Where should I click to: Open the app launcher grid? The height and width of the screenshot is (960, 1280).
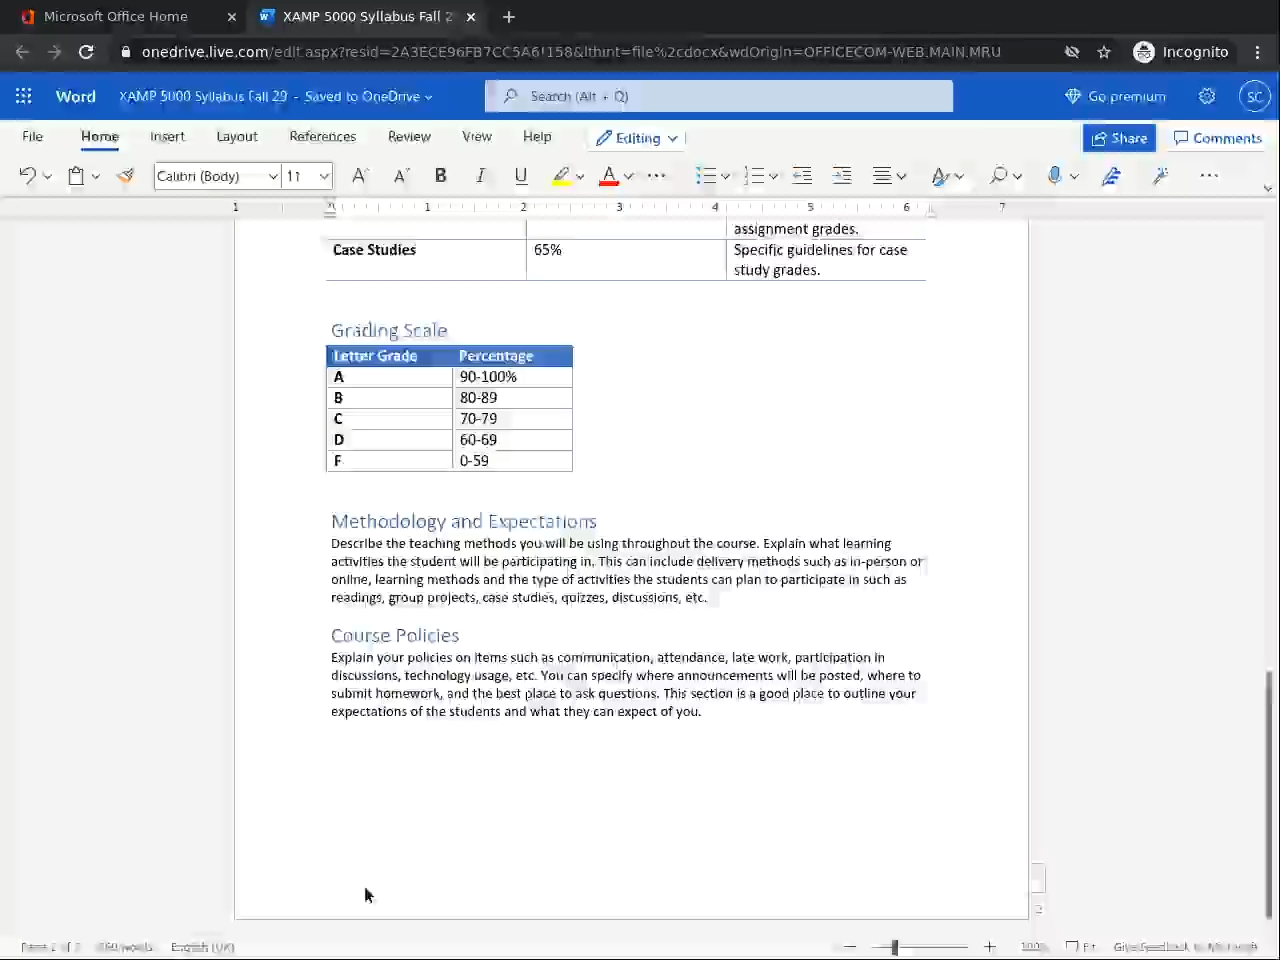24,96
